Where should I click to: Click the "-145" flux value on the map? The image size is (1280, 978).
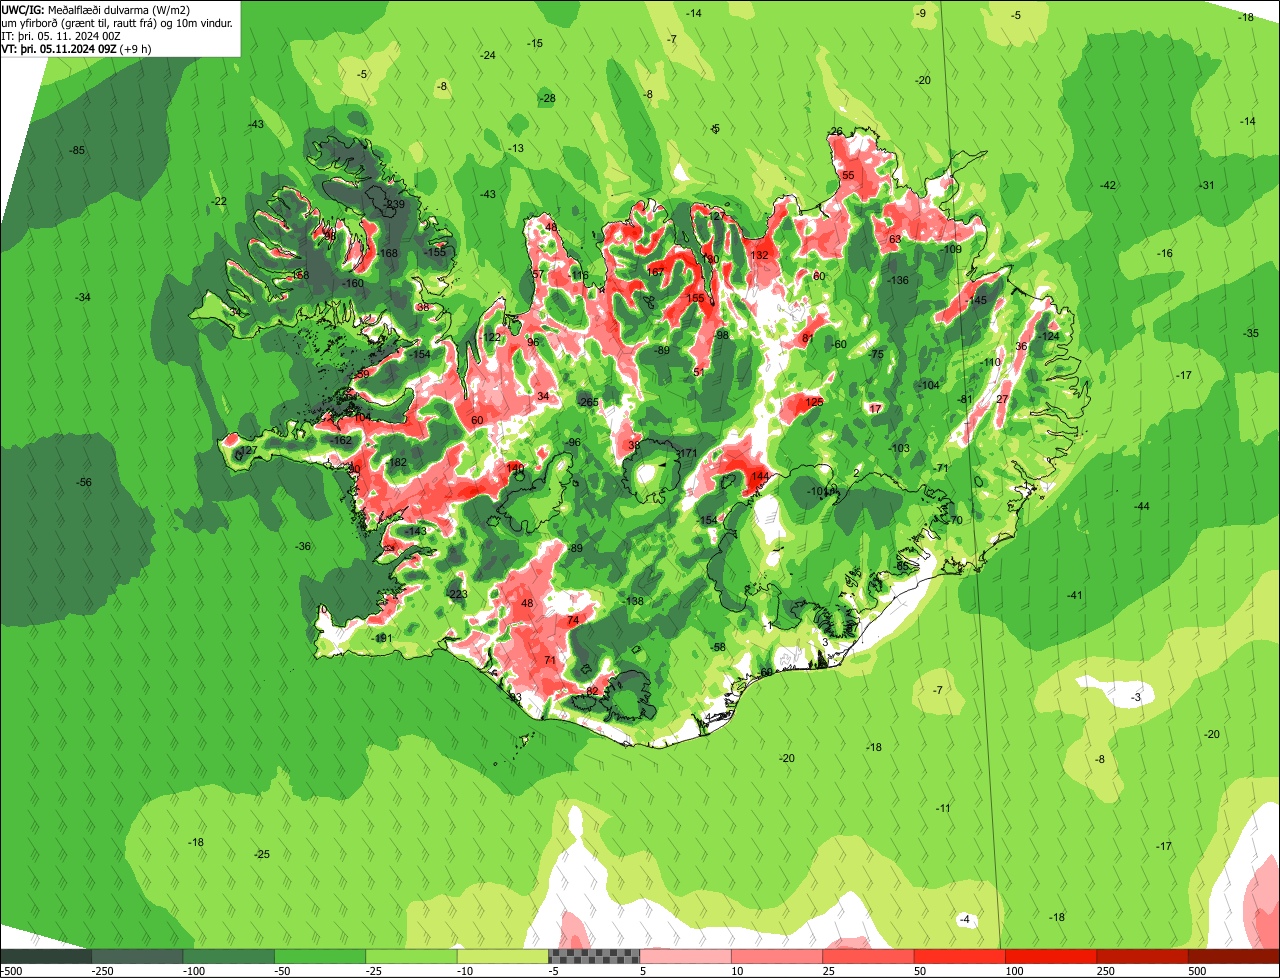(976, 300)
